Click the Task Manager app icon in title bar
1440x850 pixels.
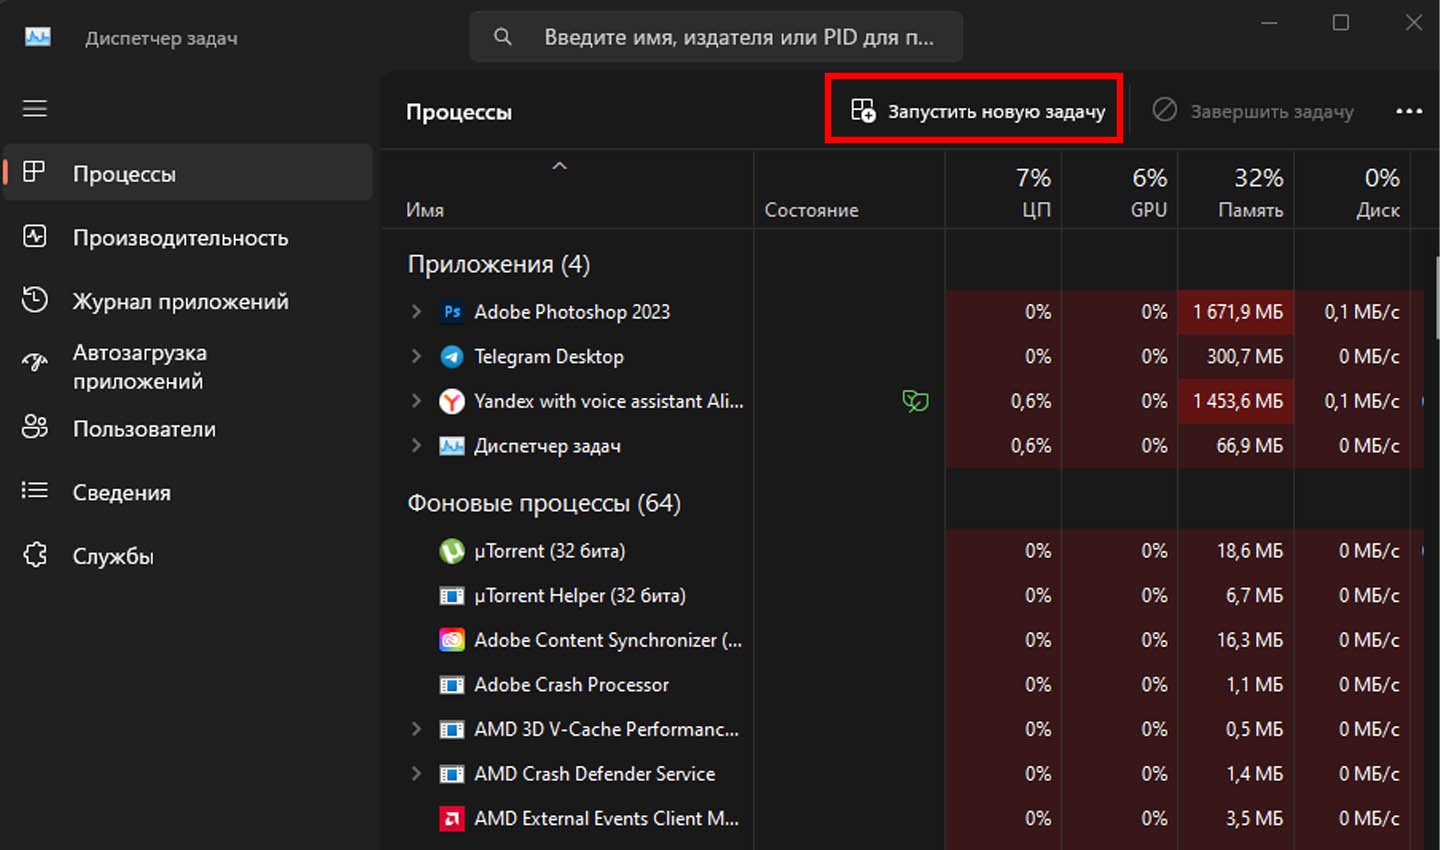tap(38, 37)
